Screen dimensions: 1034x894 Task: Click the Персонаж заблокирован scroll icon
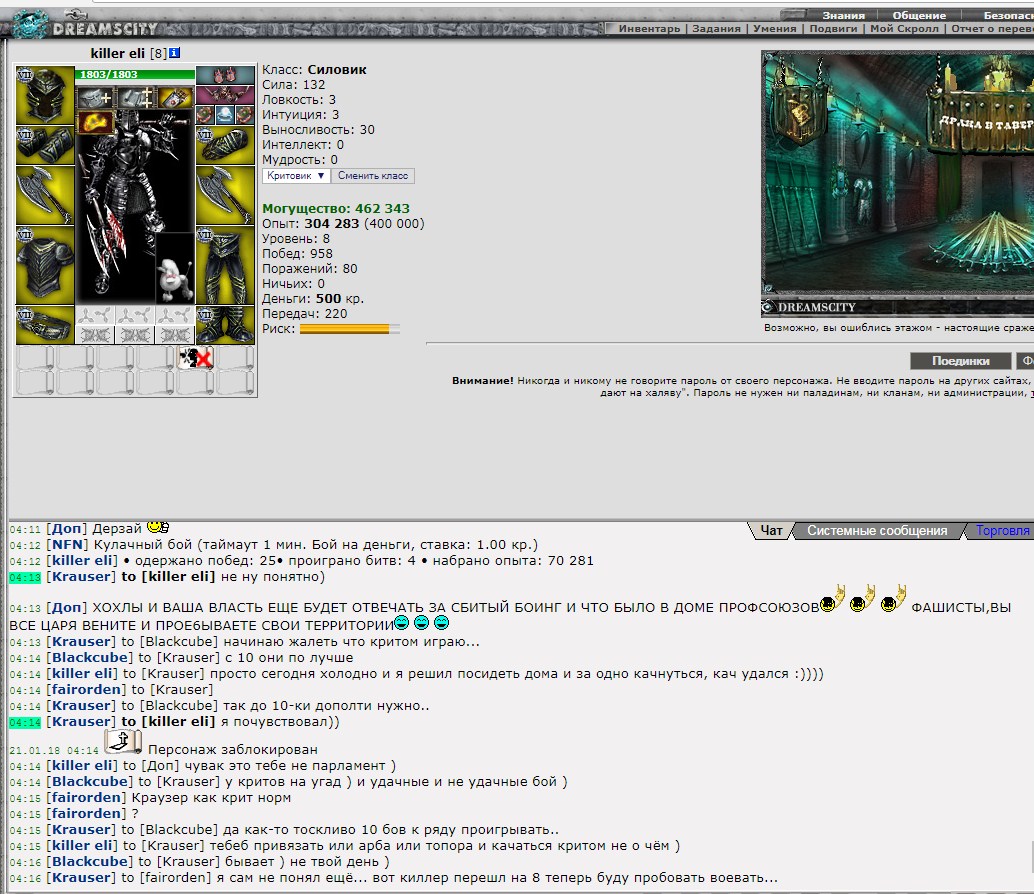click(x=123, y=742)
